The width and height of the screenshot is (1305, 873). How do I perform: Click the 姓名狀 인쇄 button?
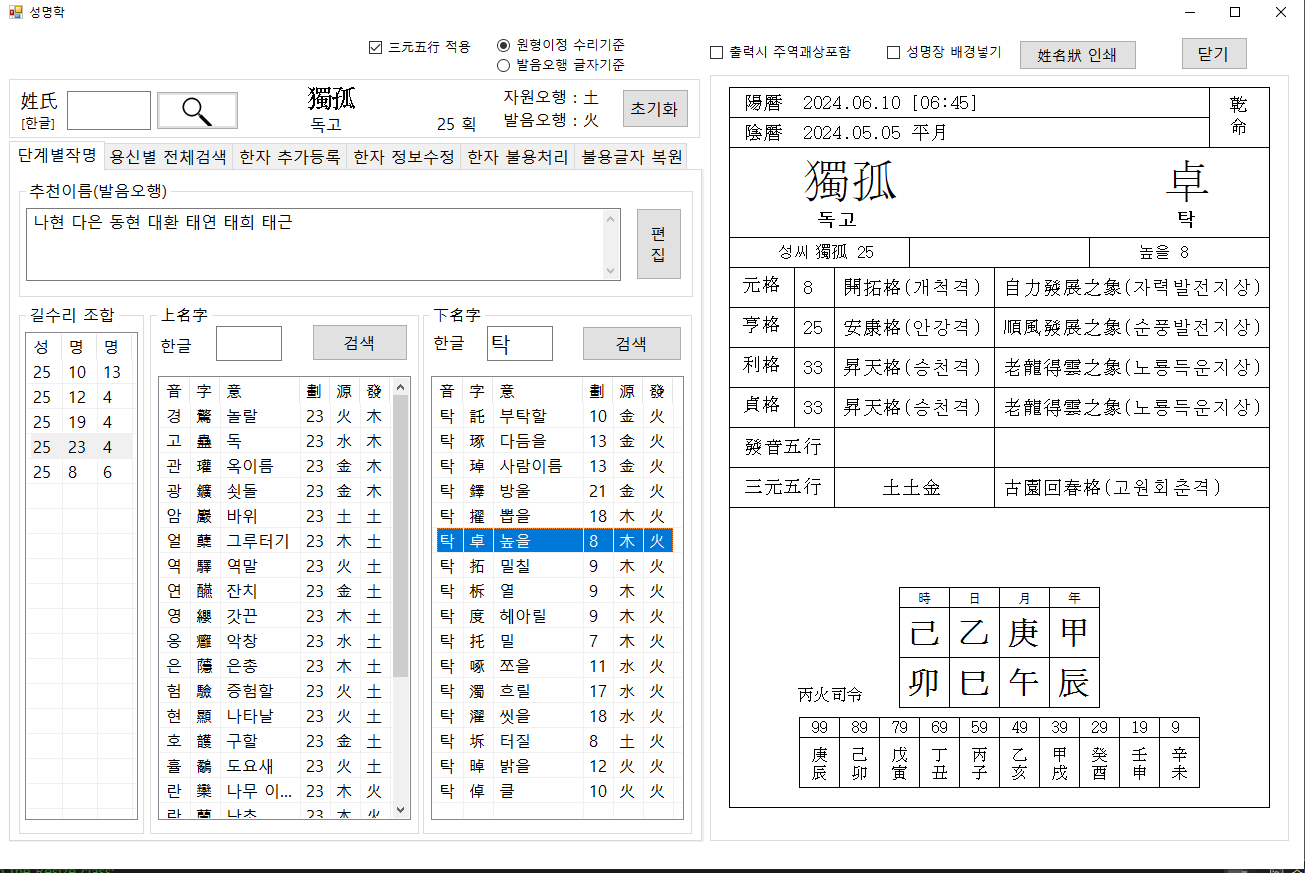pyautogui.click(x=1078, y=55)
